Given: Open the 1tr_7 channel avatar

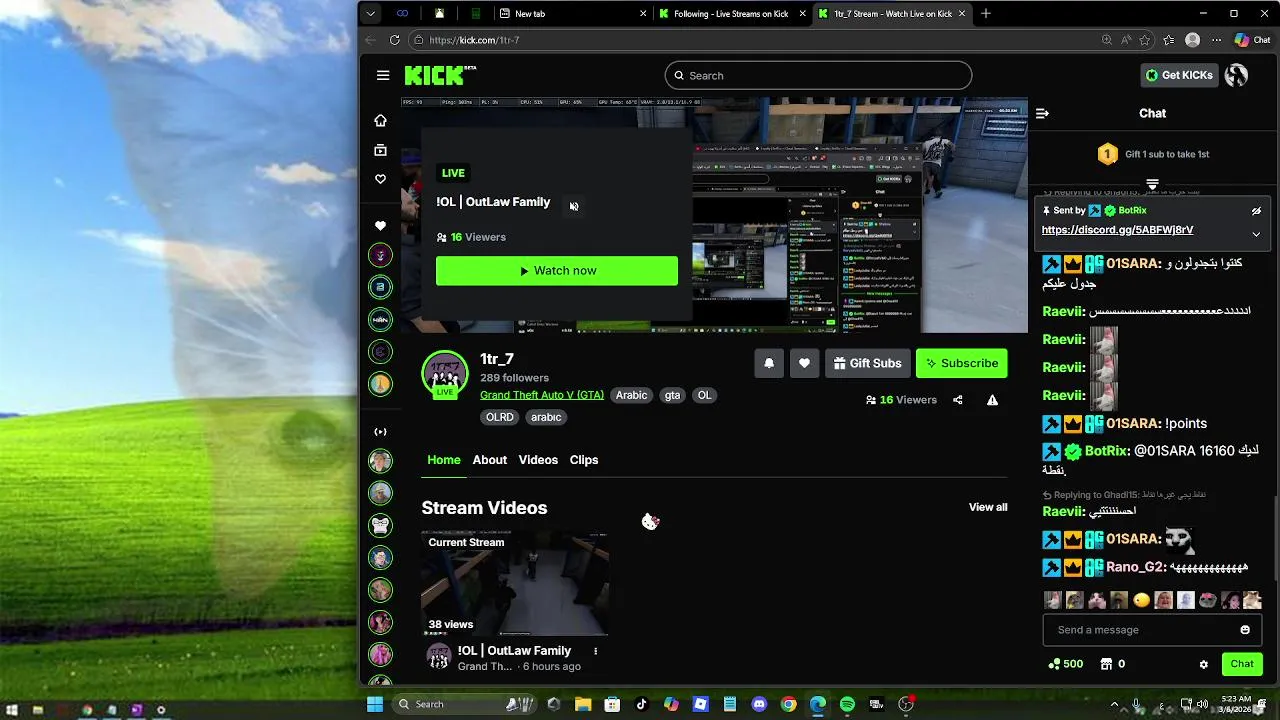Looking at the screenshot, I should pos(445,375).
